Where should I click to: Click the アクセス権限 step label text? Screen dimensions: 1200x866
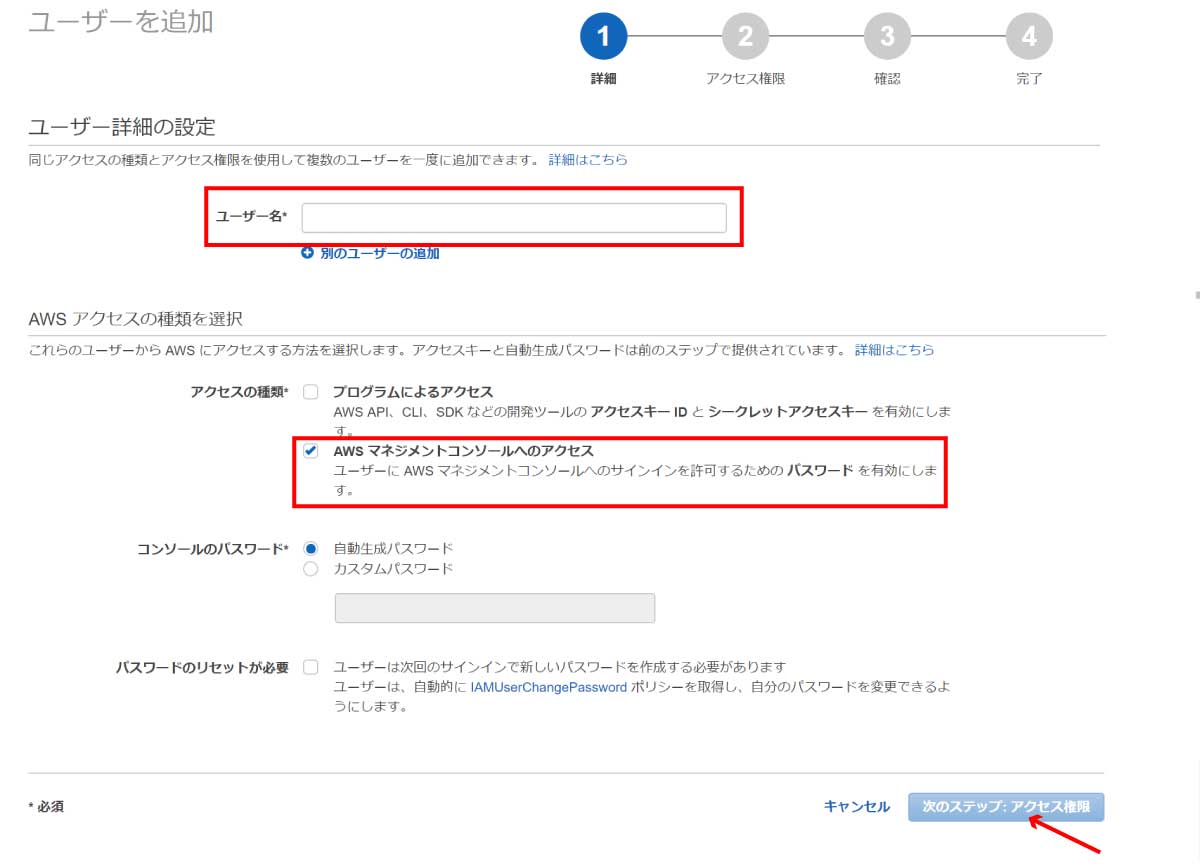tap(746, 76)
